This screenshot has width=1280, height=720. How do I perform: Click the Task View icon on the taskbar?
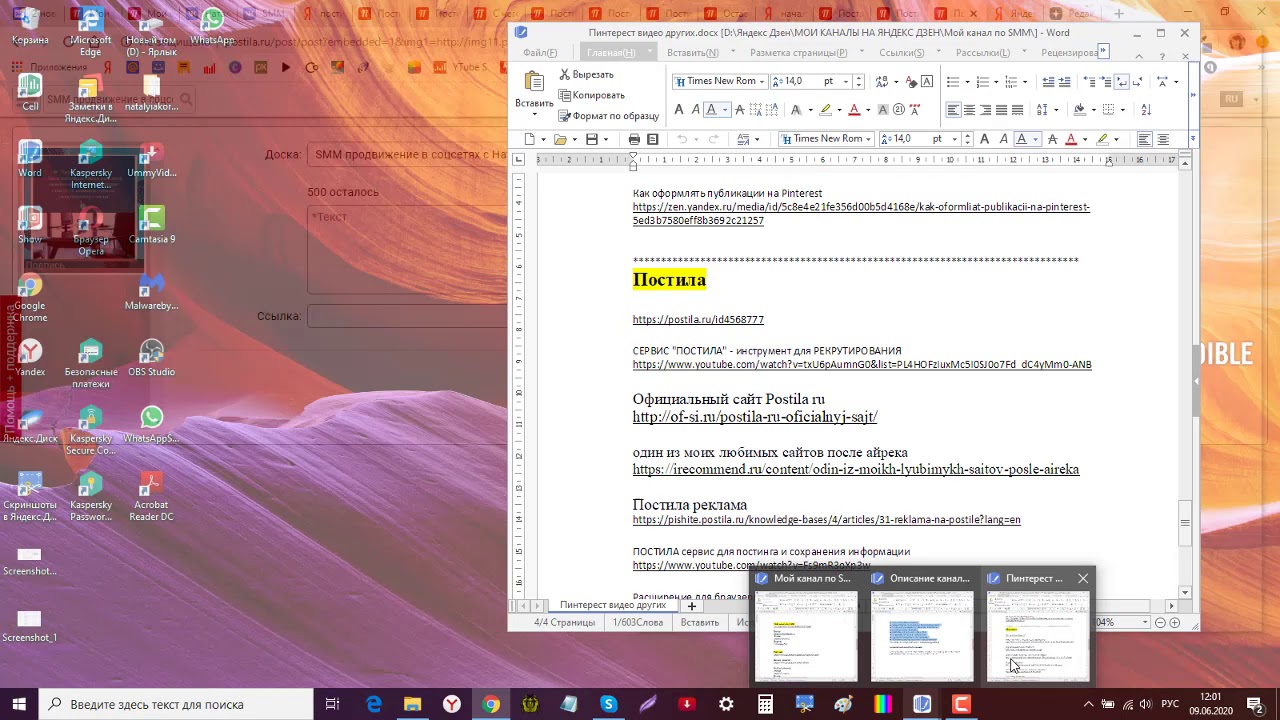(333, 704)
